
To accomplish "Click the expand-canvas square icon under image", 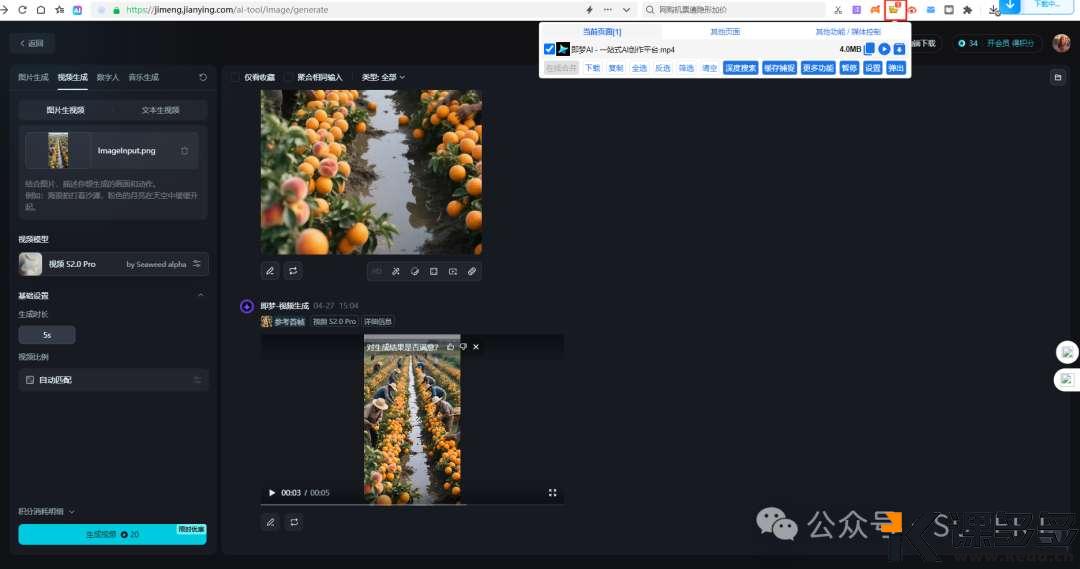I will pos(434,271).
